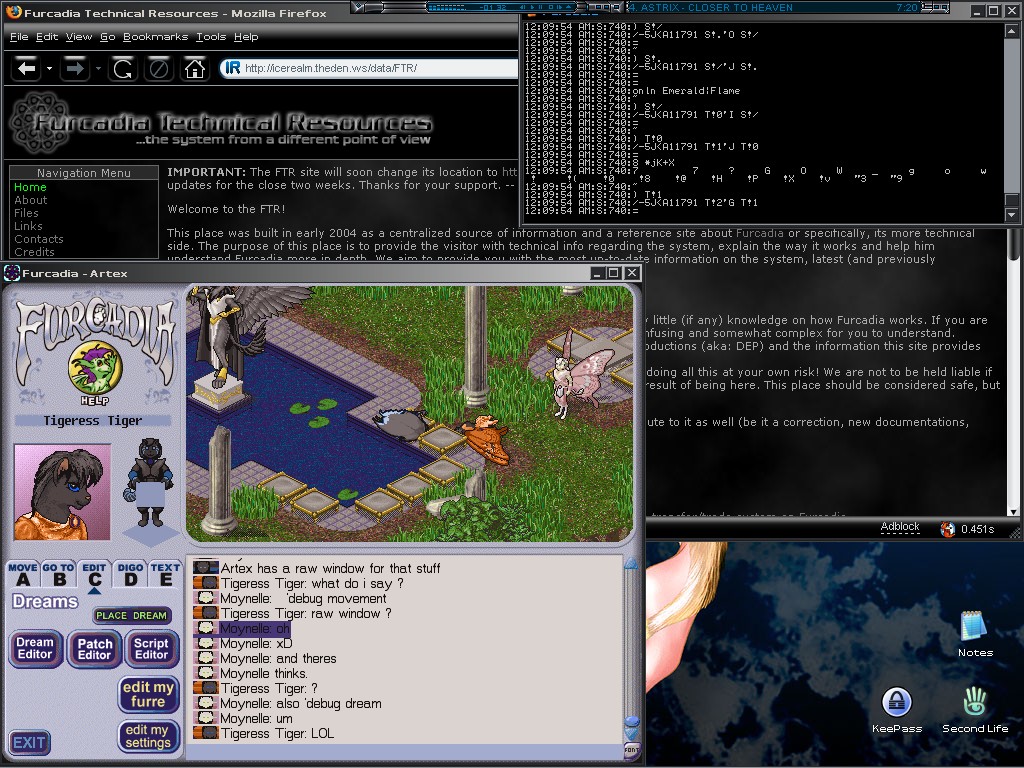Open the Home link in Navigation Menu
The image size is (1024, 768).
(30, 187)
